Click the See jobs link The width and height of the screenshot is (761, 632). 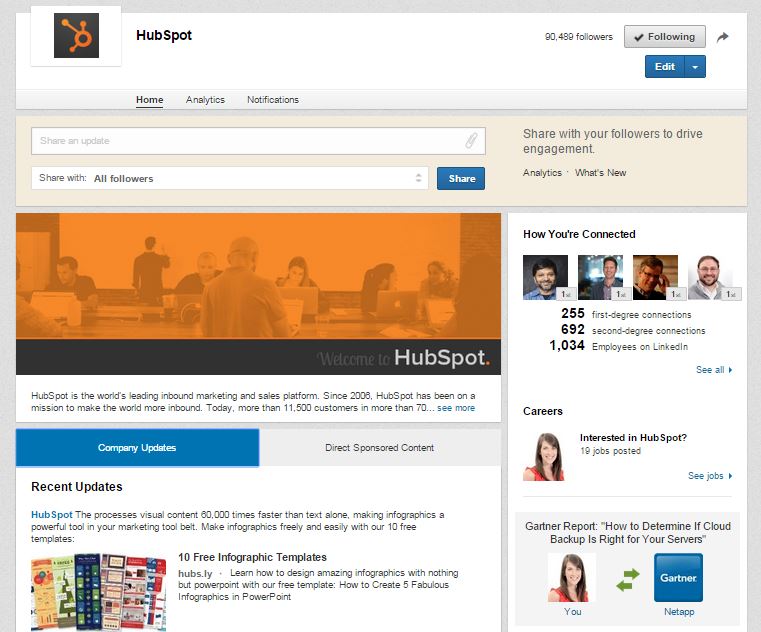(x=710, y=476)
